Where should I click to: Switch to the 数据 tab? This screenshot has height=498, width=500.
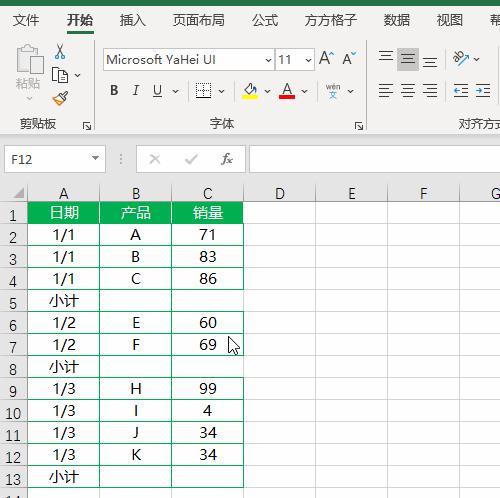[397, 20]
